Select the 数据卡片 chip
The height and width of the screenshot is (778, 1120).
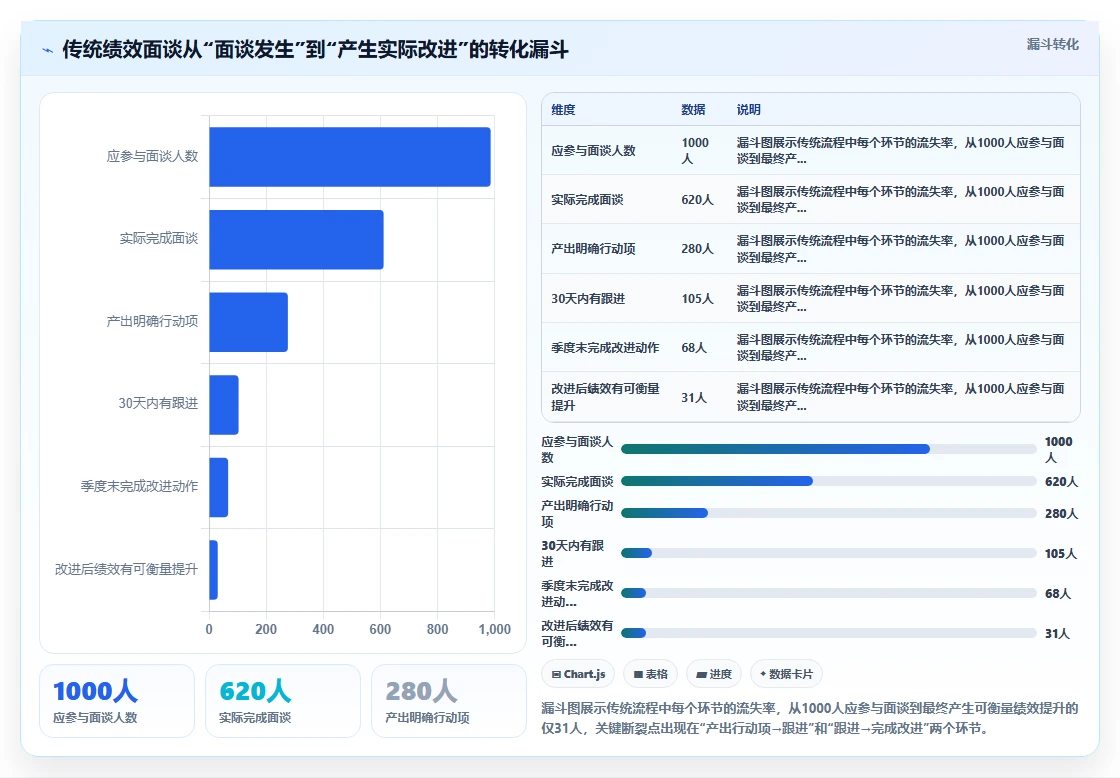pos(786,674)
